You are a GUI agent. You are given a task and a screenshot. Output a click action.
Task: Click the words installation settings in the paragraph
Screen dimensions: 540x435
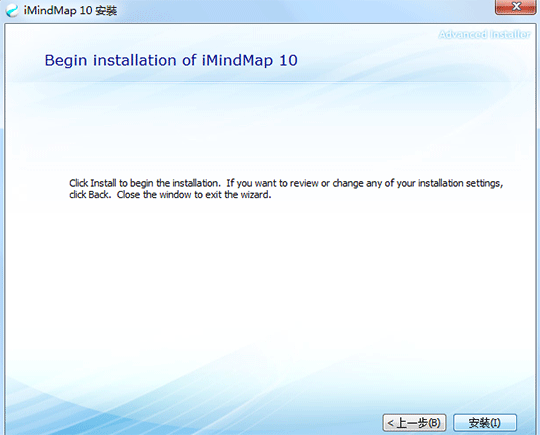[460, 183]
